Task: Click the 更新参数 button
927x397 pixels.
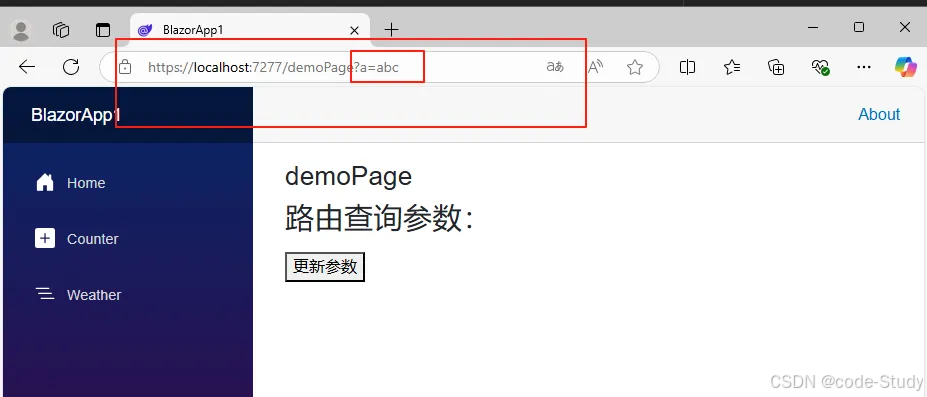Action: point(325,267)
